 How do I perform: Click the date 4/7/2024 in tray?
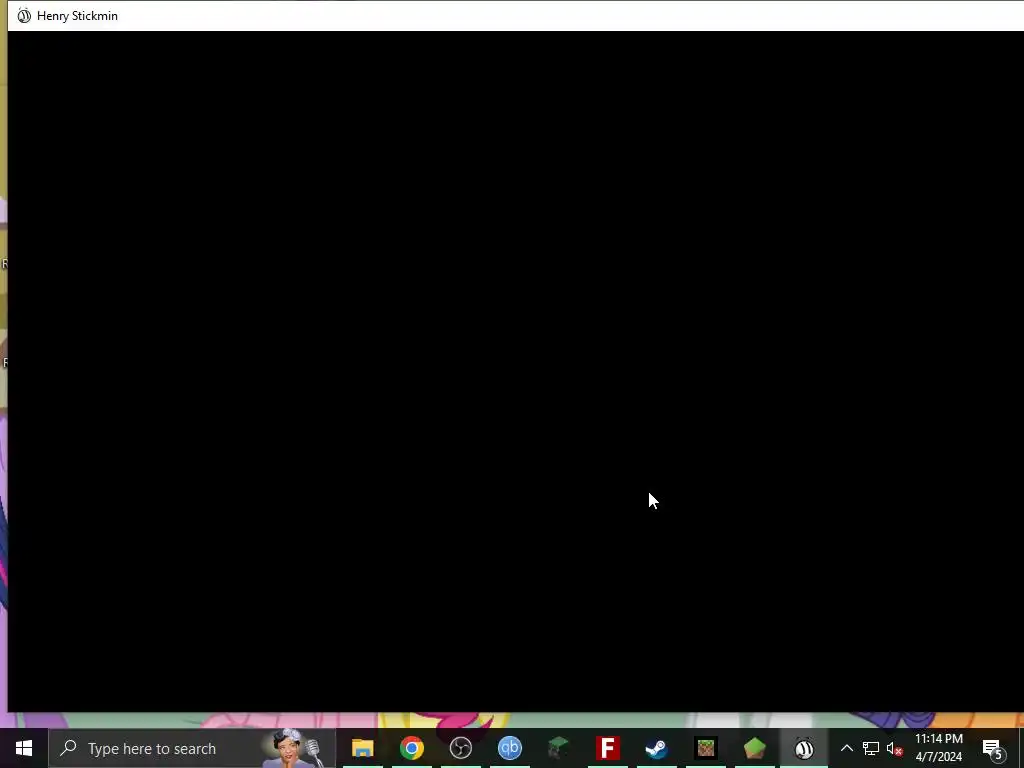tap(938, 757)
